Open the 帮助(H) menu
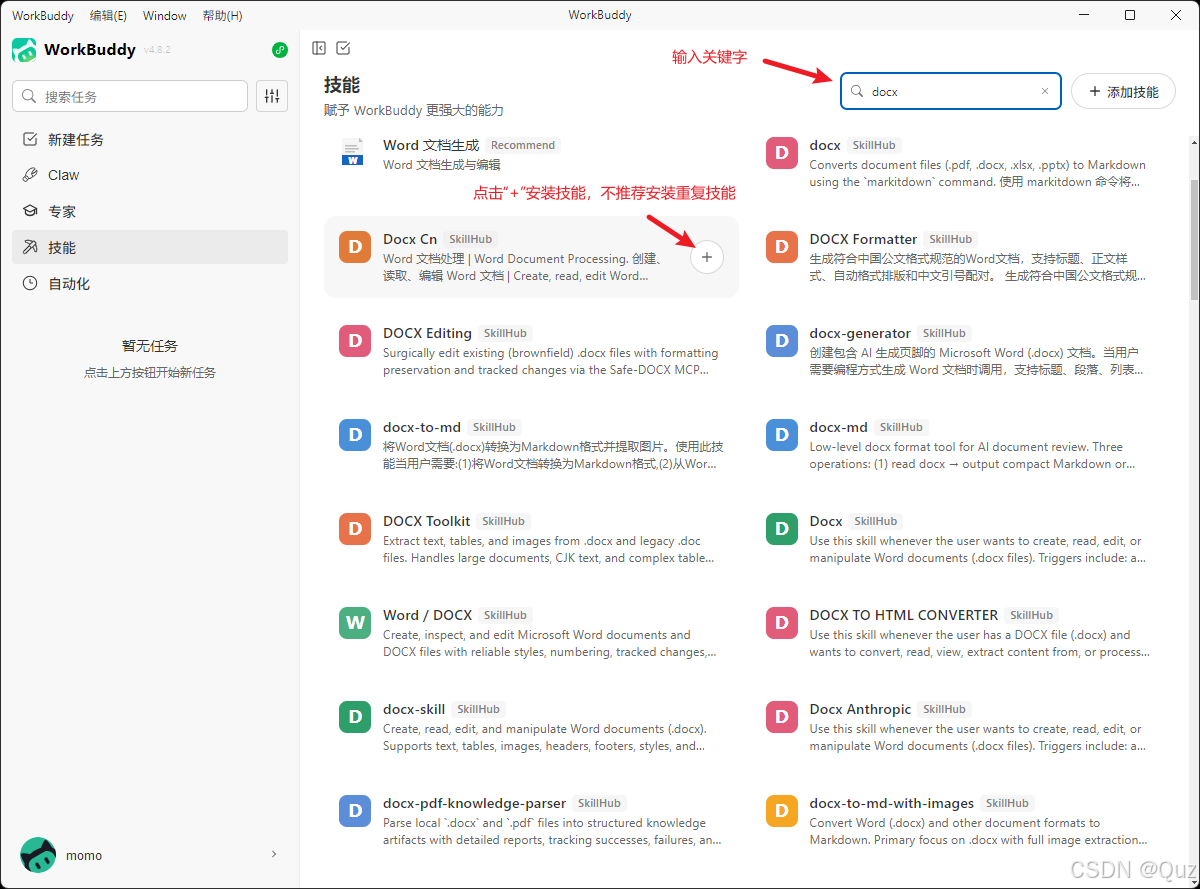Image resolution: width=1200 pixels, height=889 pixels. pyautogui.click(x=222, y=15)
